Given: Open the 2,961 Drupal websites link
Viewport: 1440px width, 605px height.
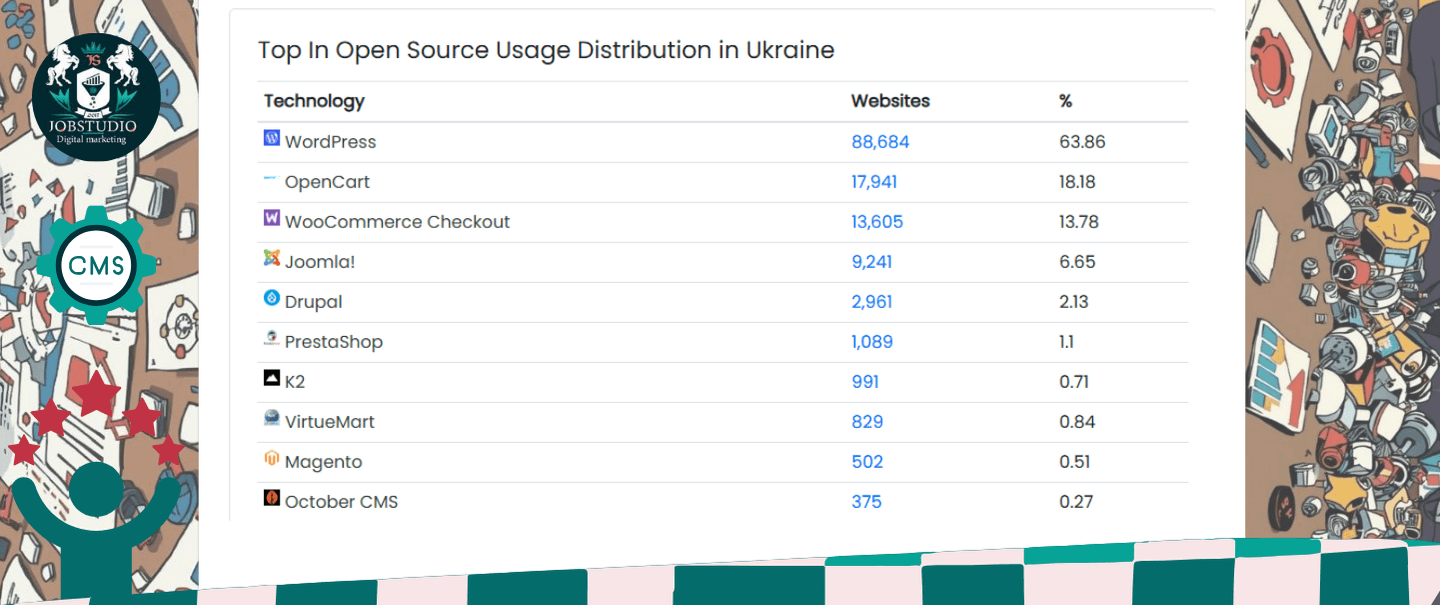Looking at the screenshot, I should [x=871, y=302].
